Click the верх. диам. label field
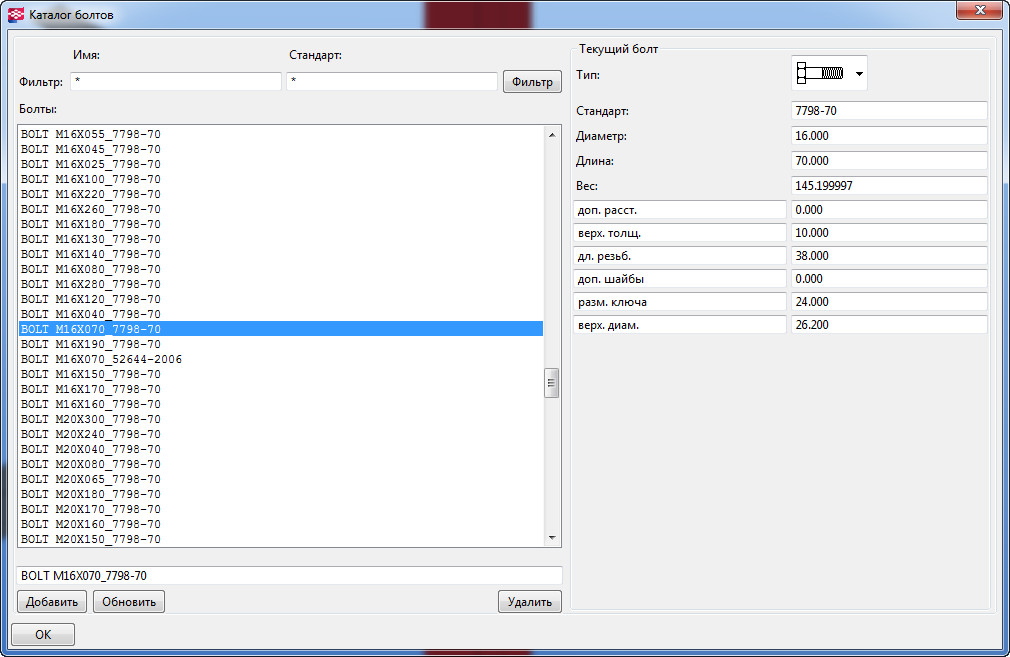1010x657 pixels. 680,325
